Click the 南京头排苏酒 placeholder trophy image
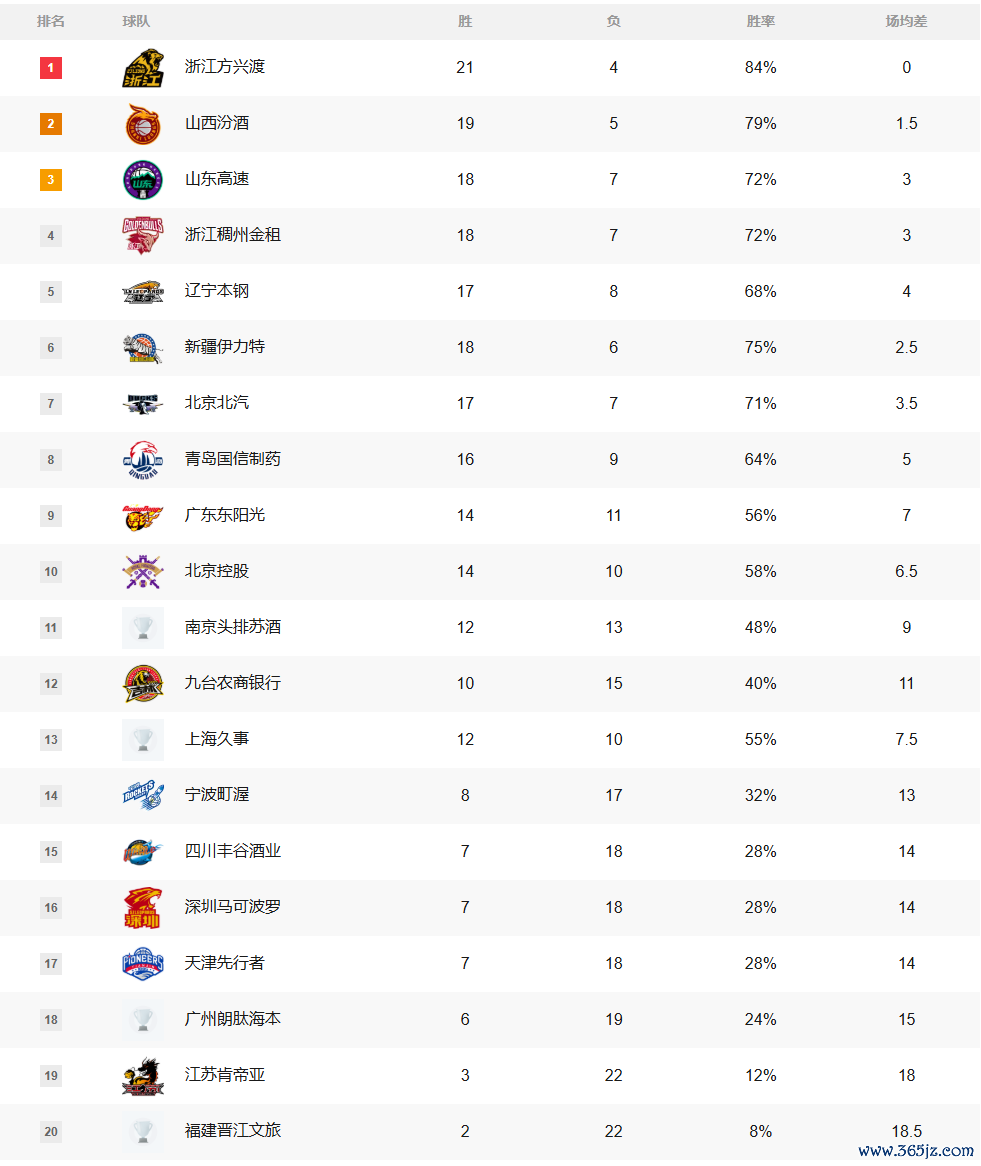981x1166 pixels. [143, 628]
